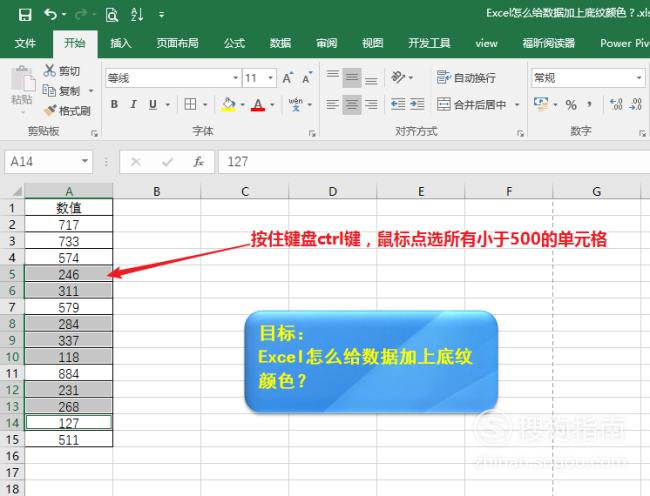The height and width of the screenshot is (496, 650).
Task: Open Alignment group dialog launcher
Action: click(520, 133)
